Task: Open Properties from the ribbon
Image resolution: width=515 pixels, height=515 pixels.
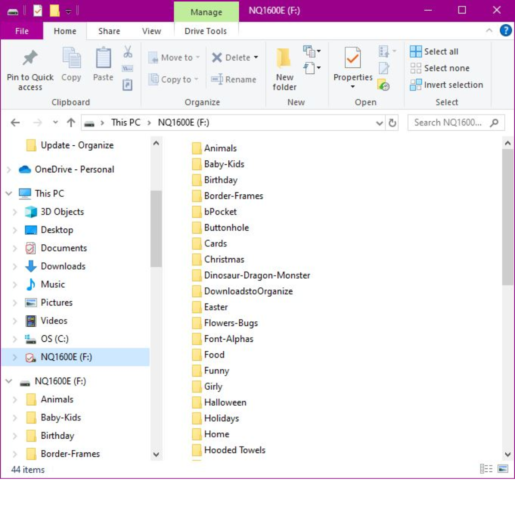Action: [353, 68]
